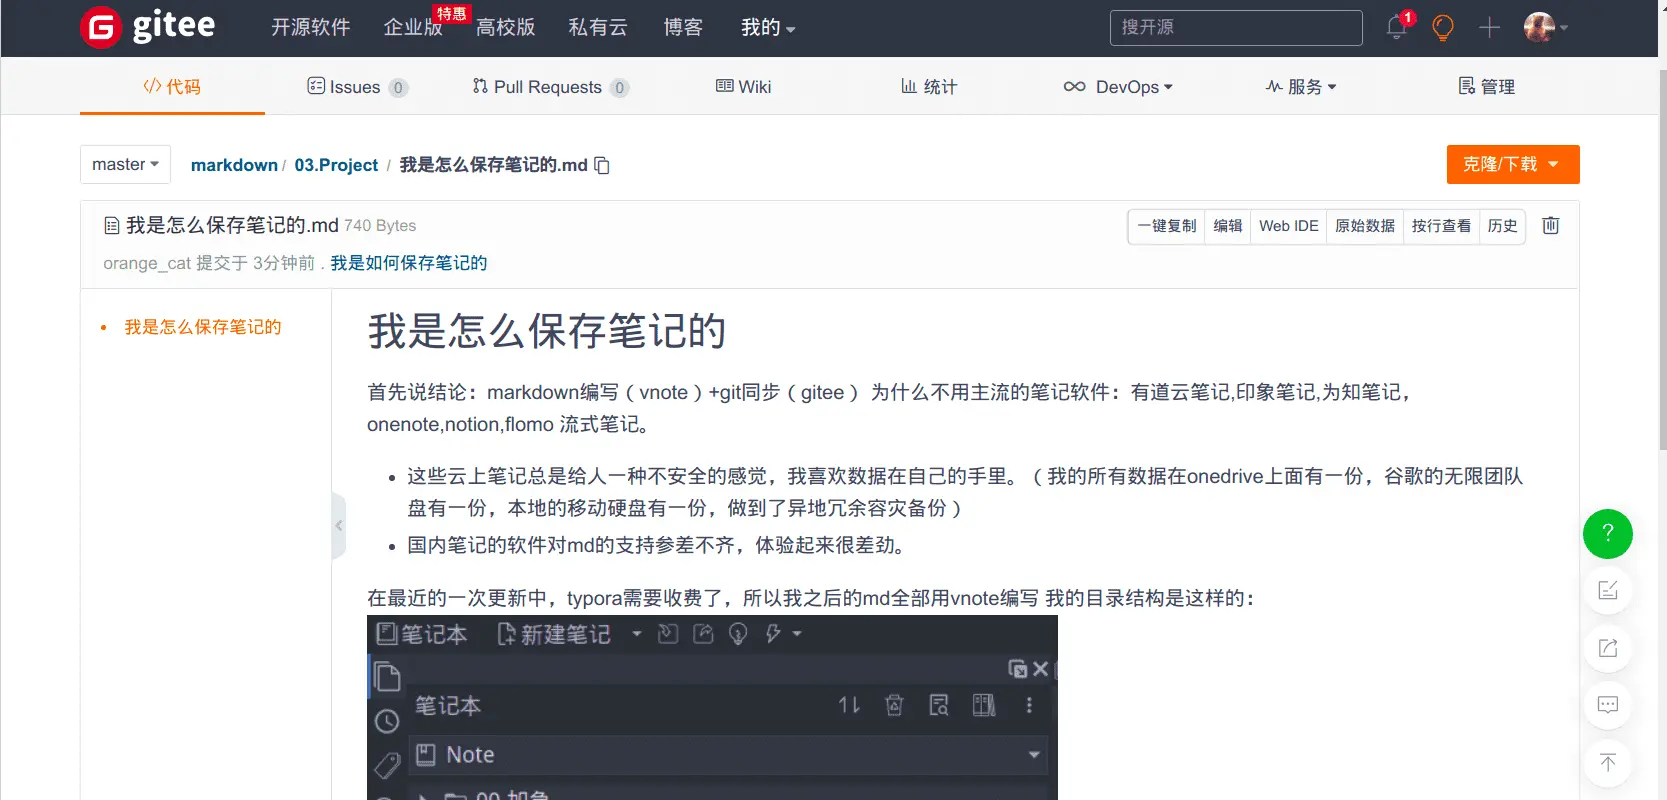Click the floating share icon
Screen dimensions: 1667x800
1608,648
